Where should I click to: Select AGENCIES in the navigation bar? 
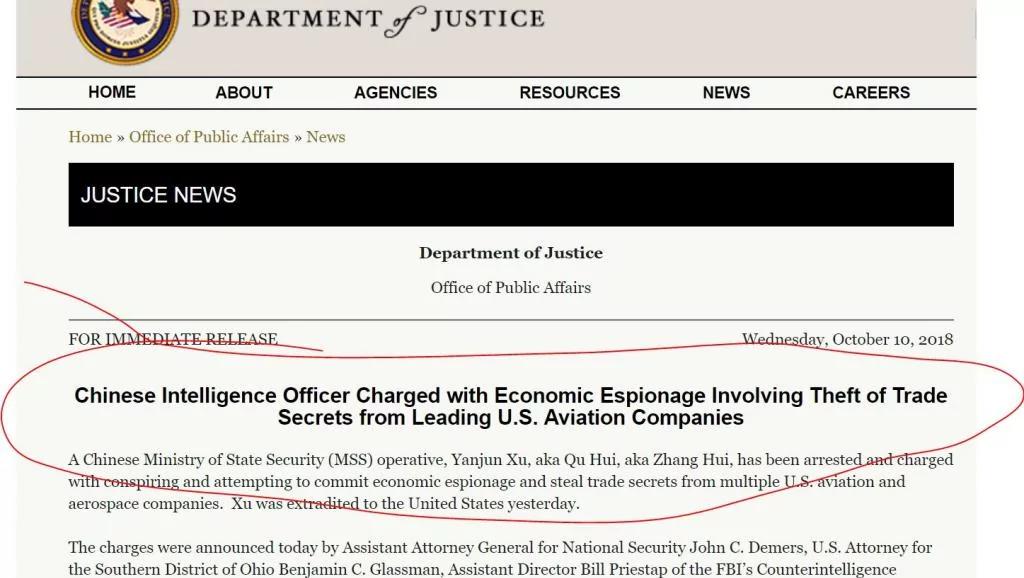[x=395, y=93]
